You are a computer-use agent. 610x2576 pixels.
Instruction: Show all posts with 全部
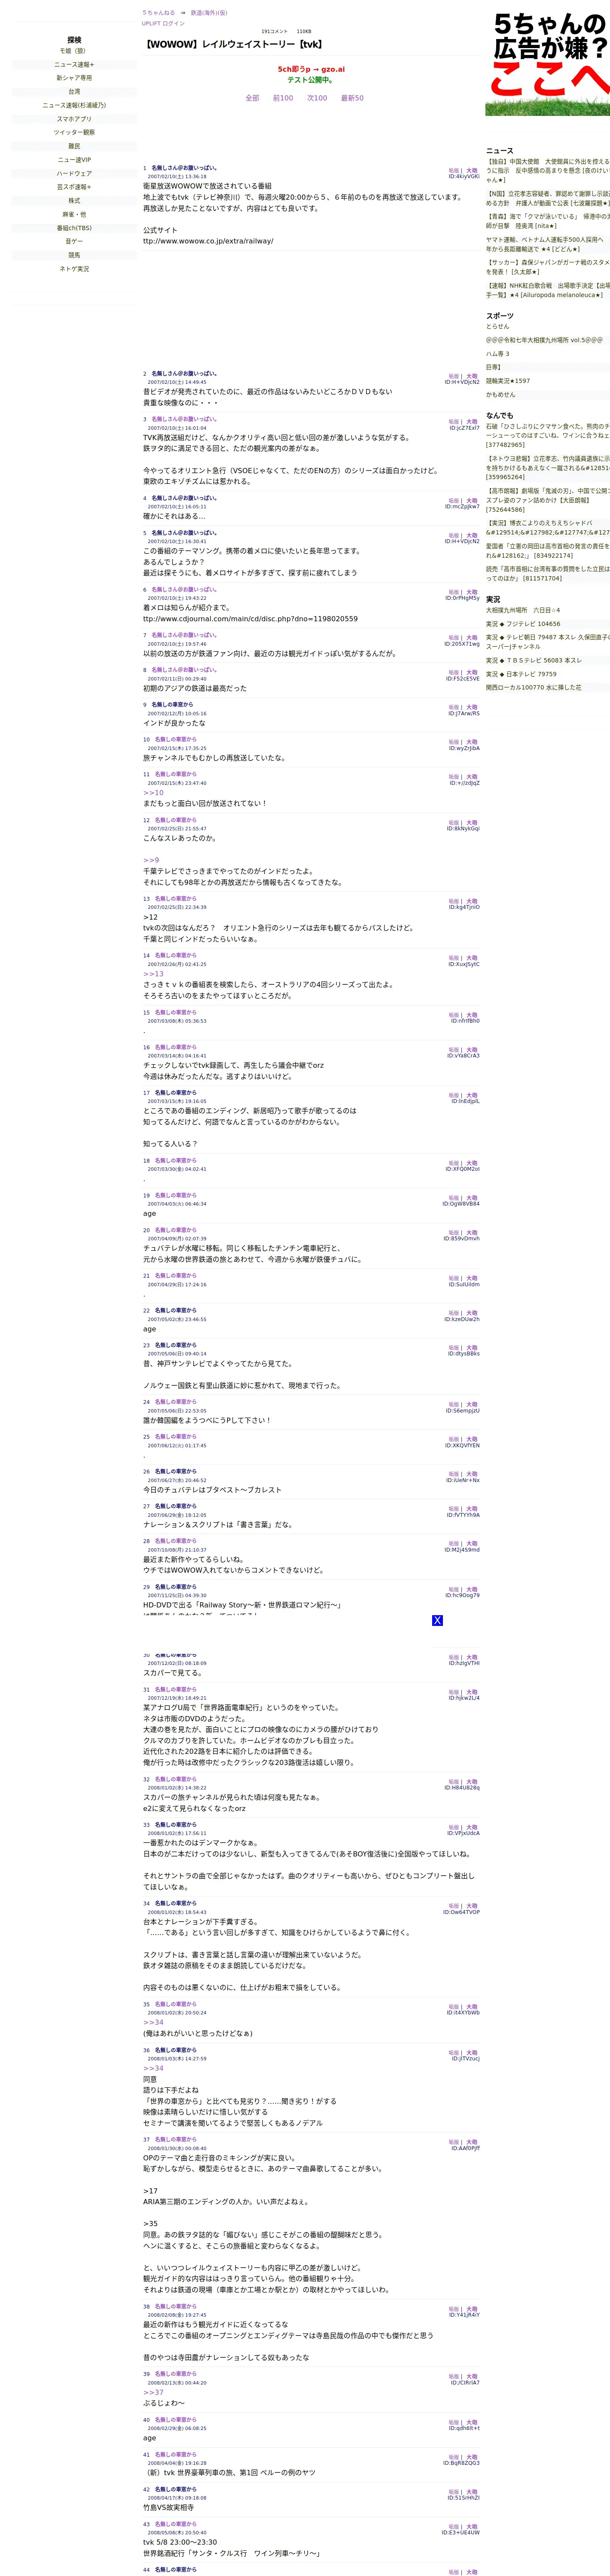click(x=252, y=98)
